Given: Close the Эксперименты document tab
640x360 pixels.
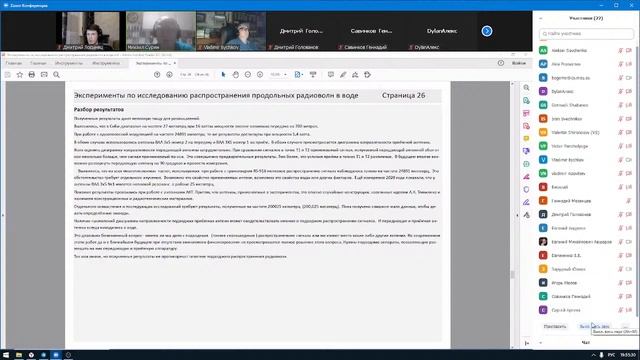Looking at the screenshot, I should [175, 63].
